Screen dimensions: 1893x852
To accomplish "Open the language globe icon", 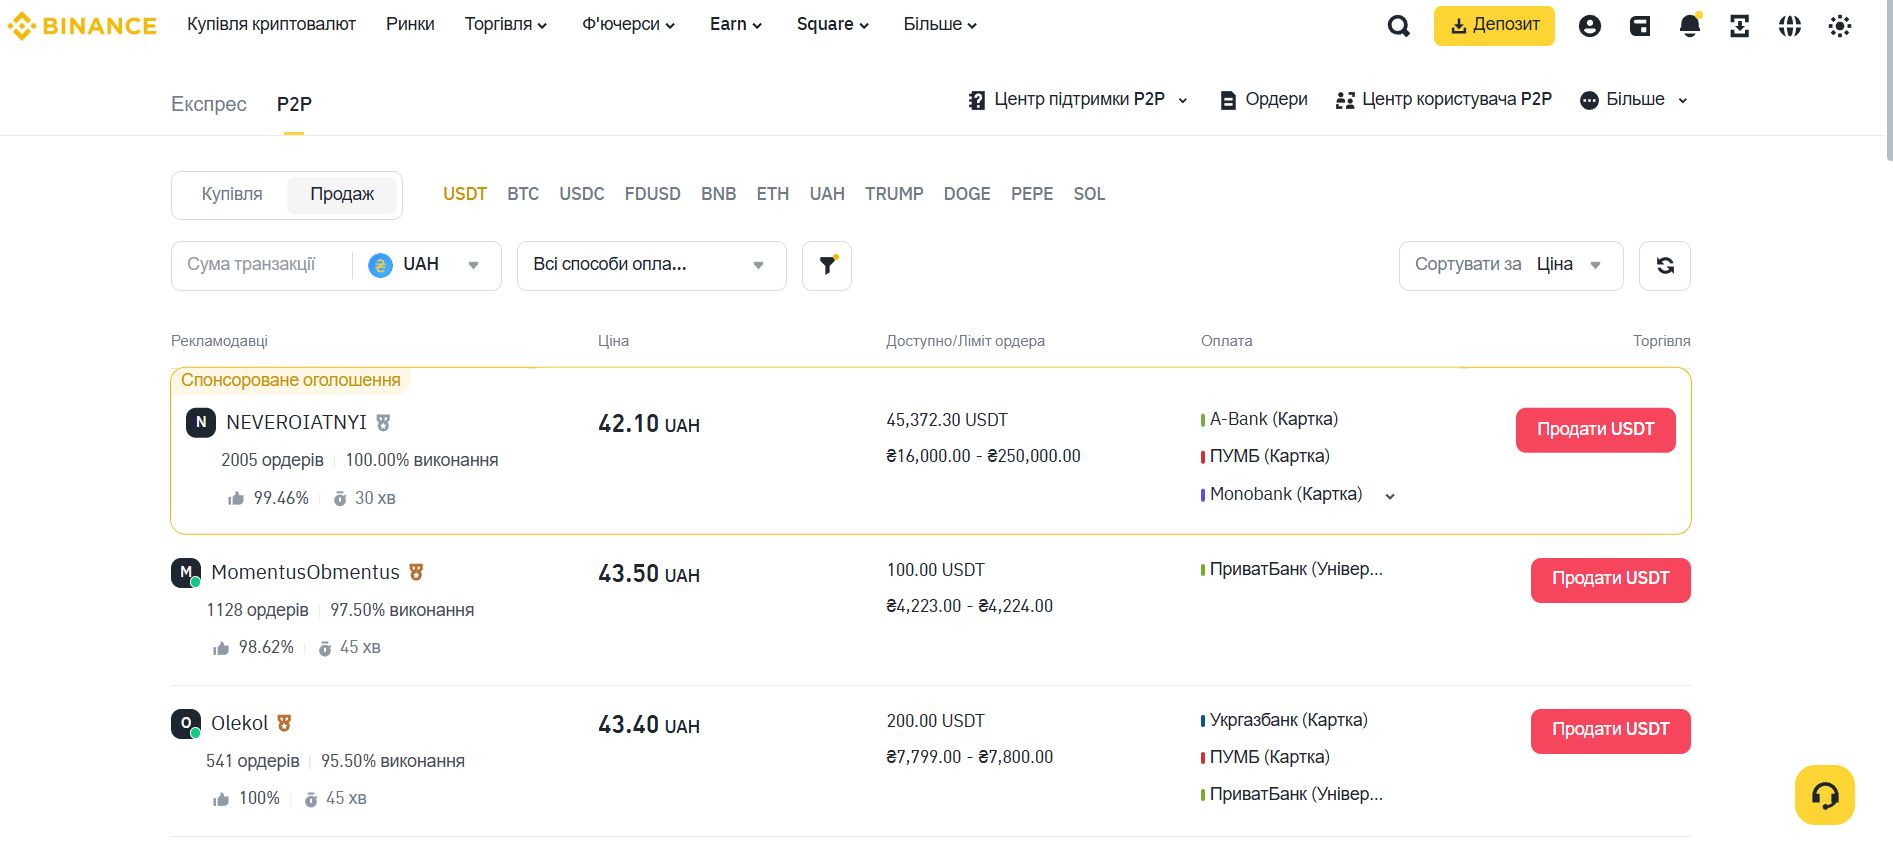I will [1790, 26].
